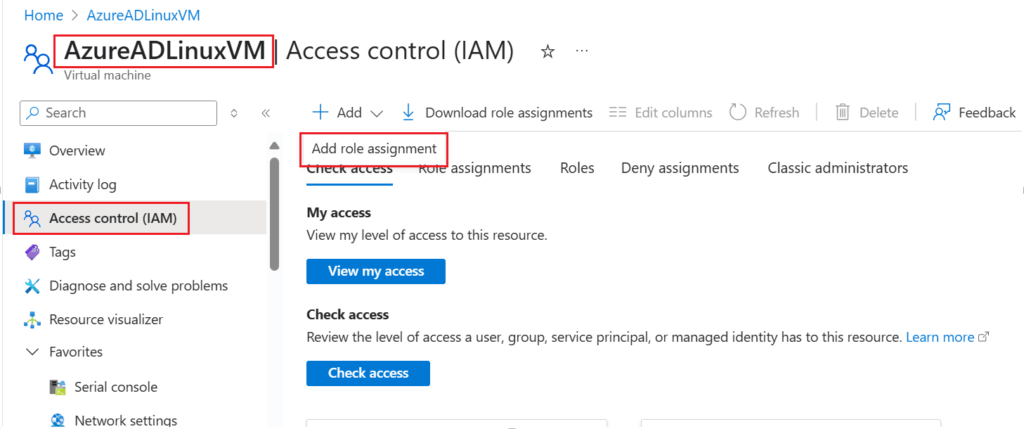Open the Deny assignments tab
The image size is (1024, 429).
pos(680,168)
